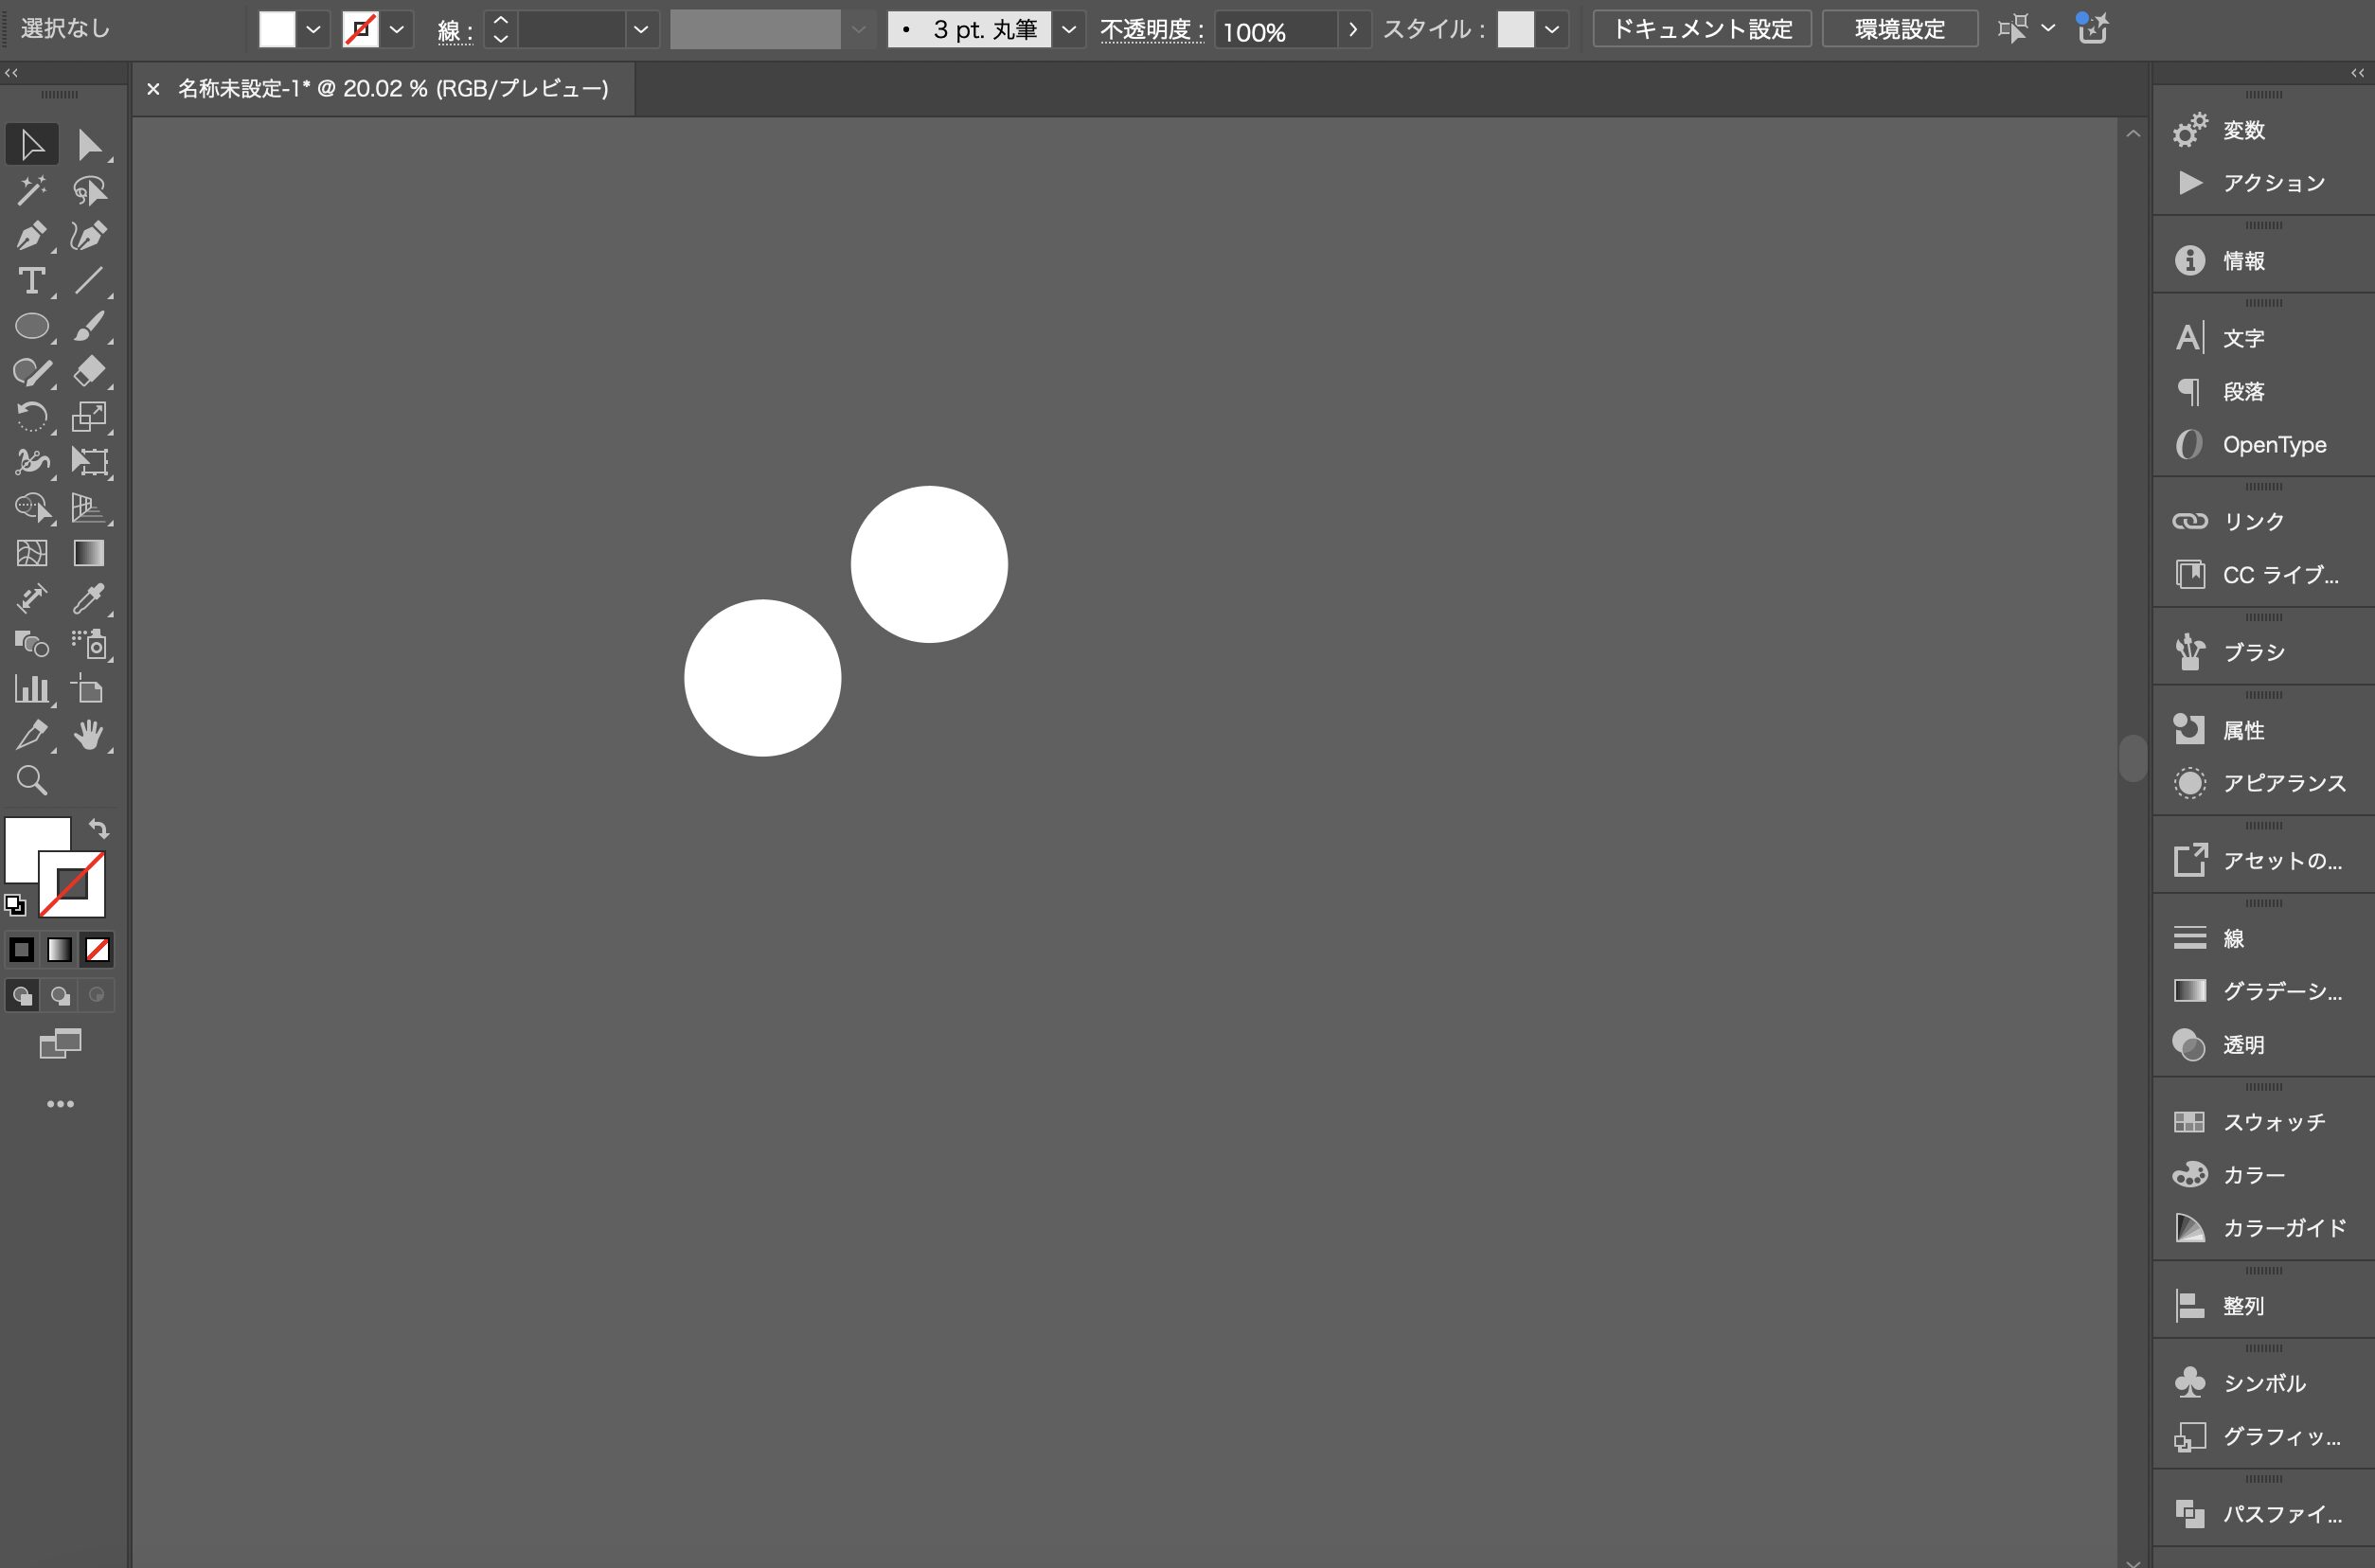Select the Zoom tool
The image size is (2375, 1568).
31,780
